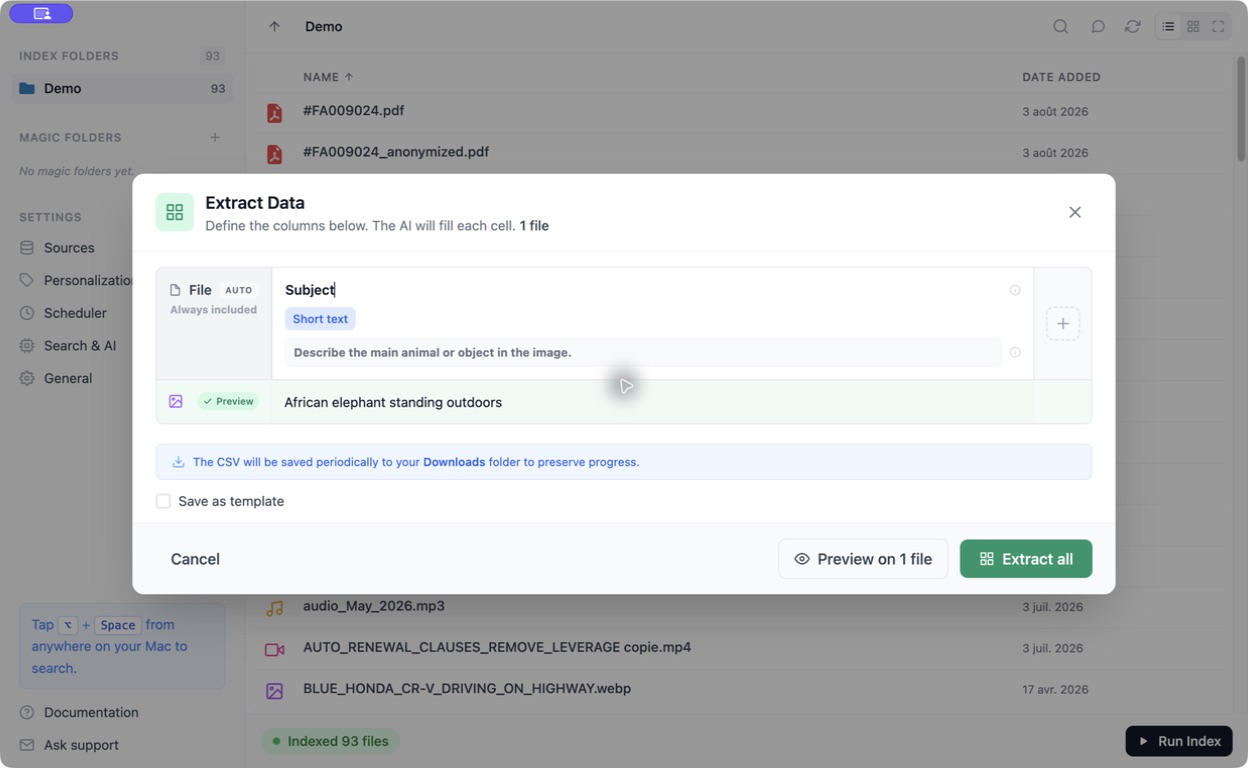The image size is (1248, 768).
Task: Click the column description input field
Action: [x=643, y=352]
